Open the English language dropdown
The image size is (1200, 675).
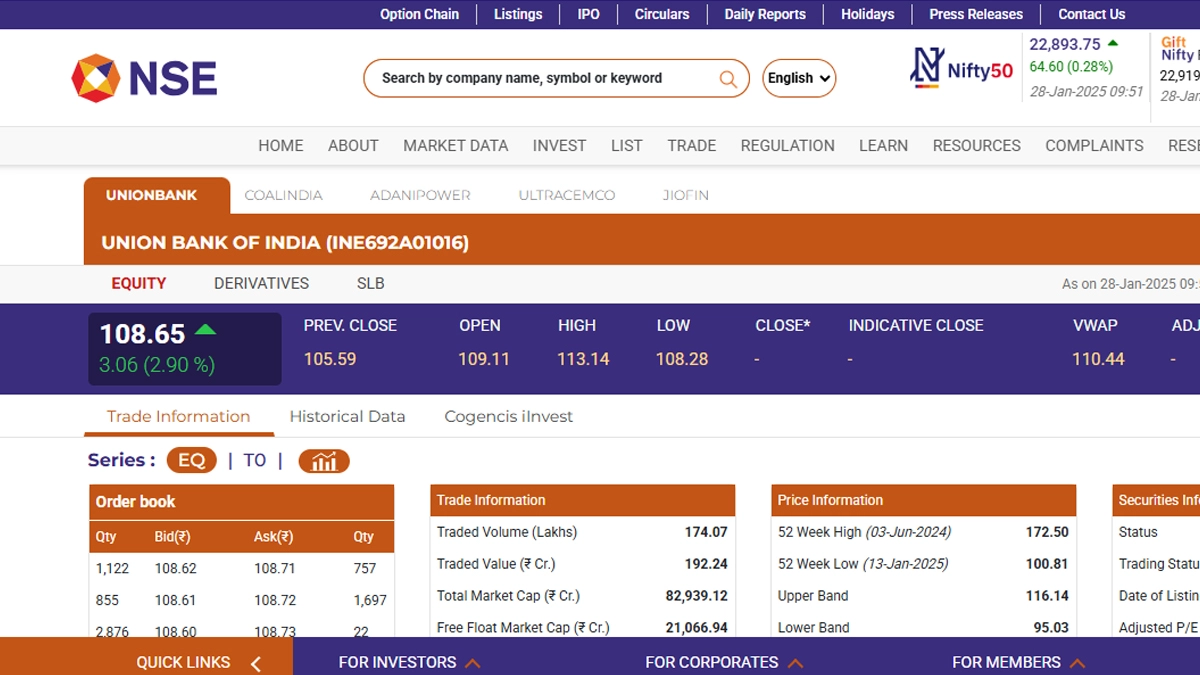coord(798,78)
